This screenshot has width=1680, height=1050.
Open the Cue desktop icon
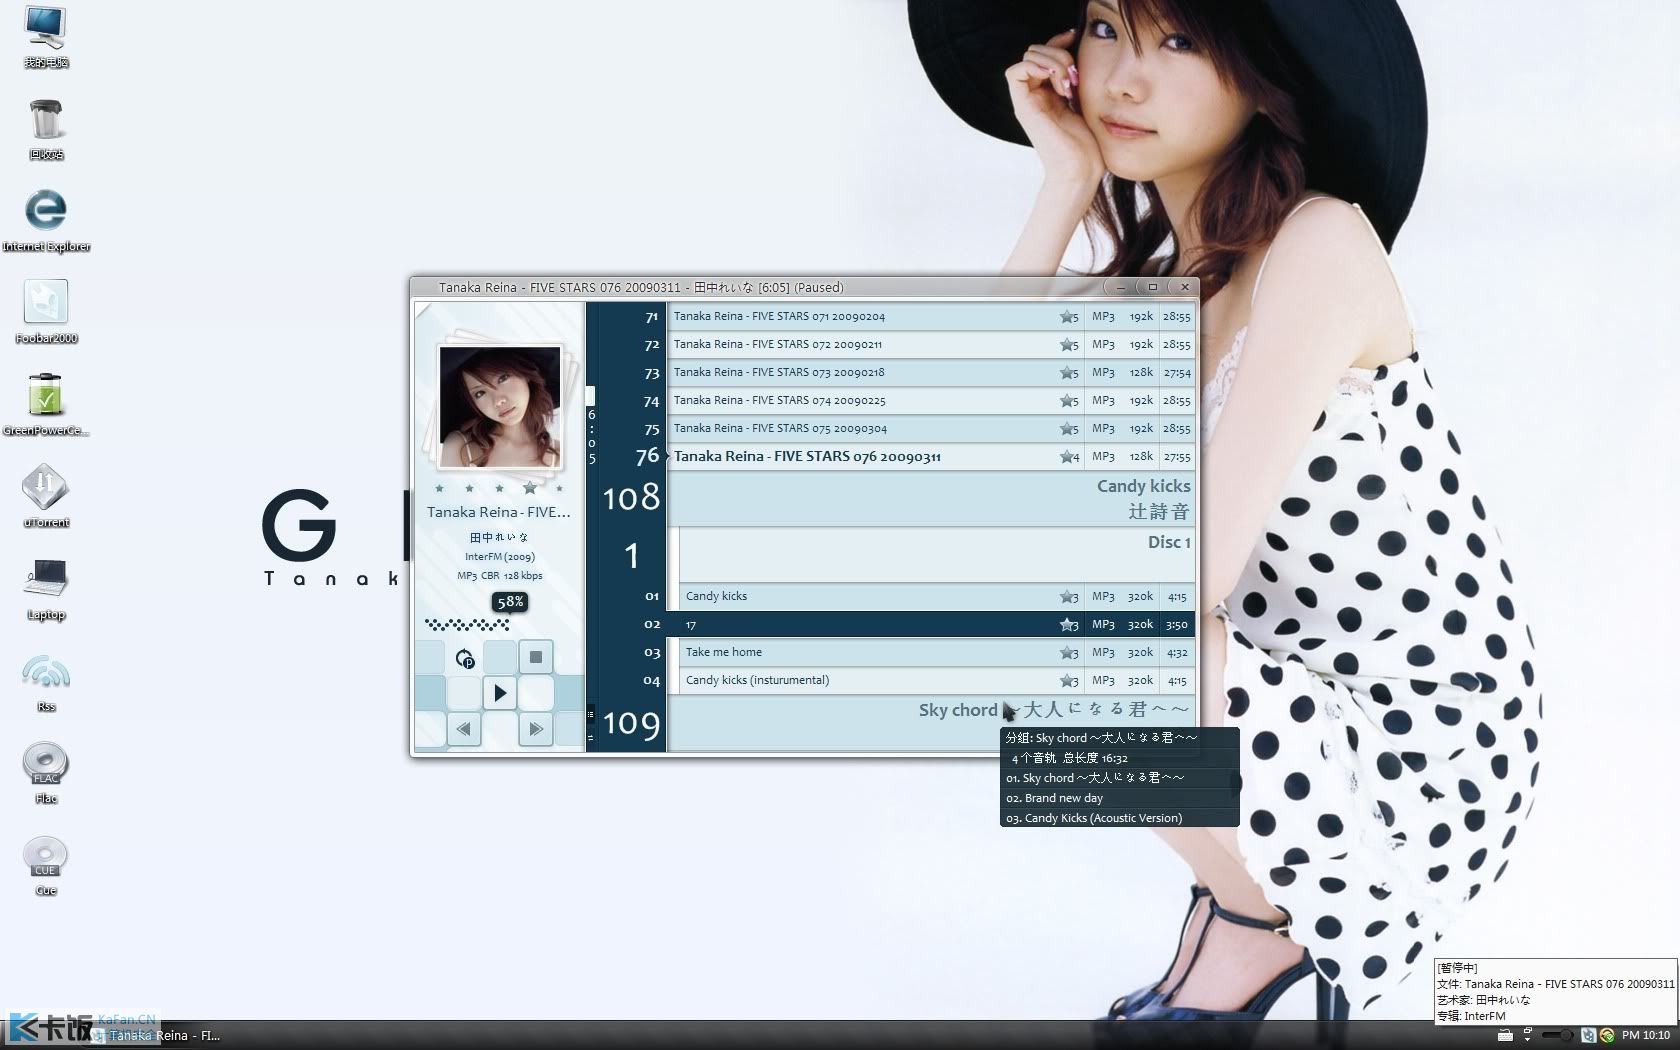[46, 864]
